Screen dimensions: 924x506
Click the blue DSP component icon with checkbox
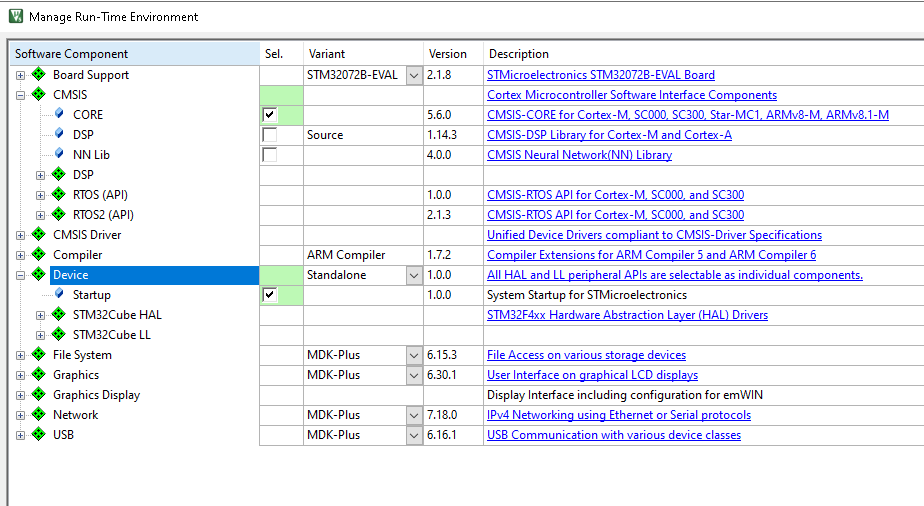(x=59, y=134)
